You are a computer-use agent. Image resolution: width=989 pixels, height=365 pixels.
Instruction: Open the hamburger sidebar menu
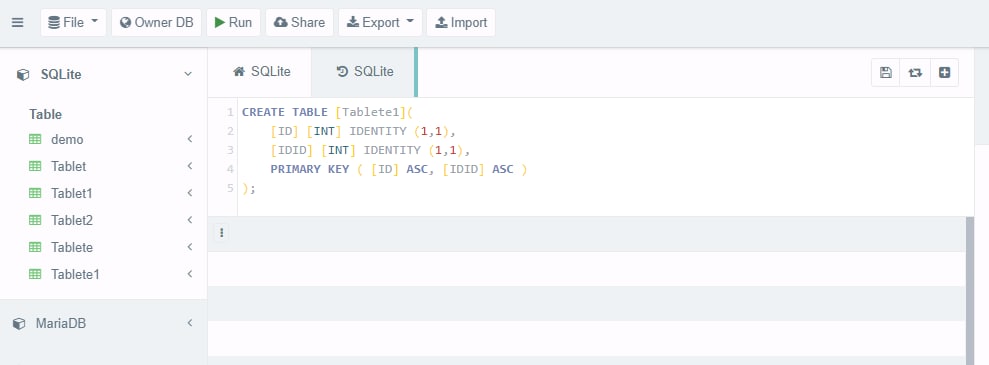tap(18, 23)
